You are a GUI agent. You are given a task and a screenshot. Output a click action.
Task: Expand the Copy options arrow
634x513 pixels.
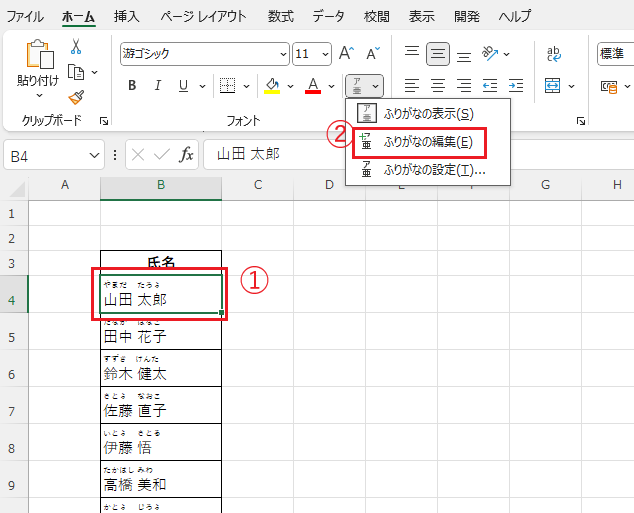[94, 72]
